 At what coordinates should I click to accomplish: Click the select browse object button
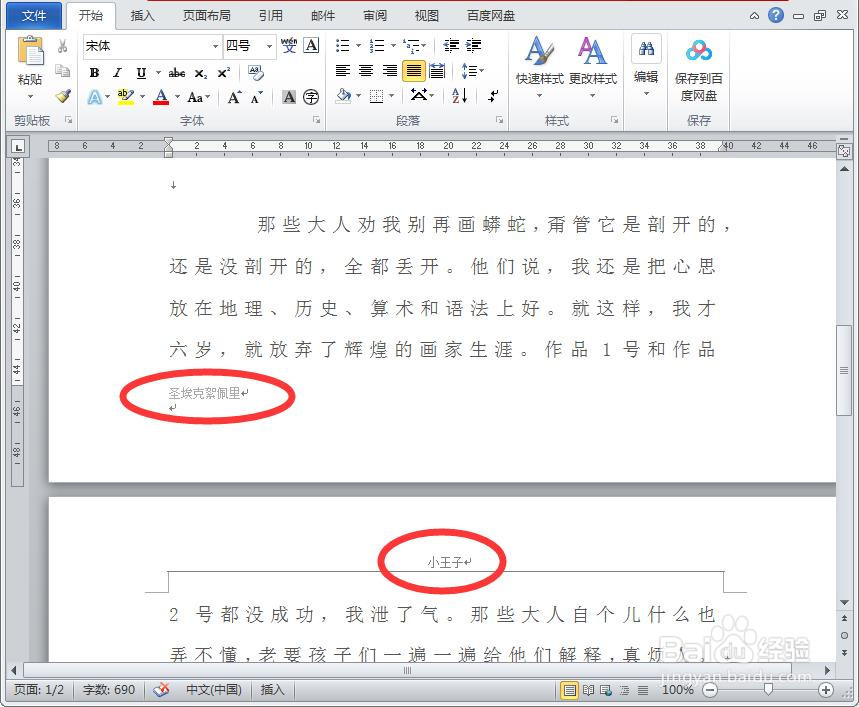coord(844,635)
